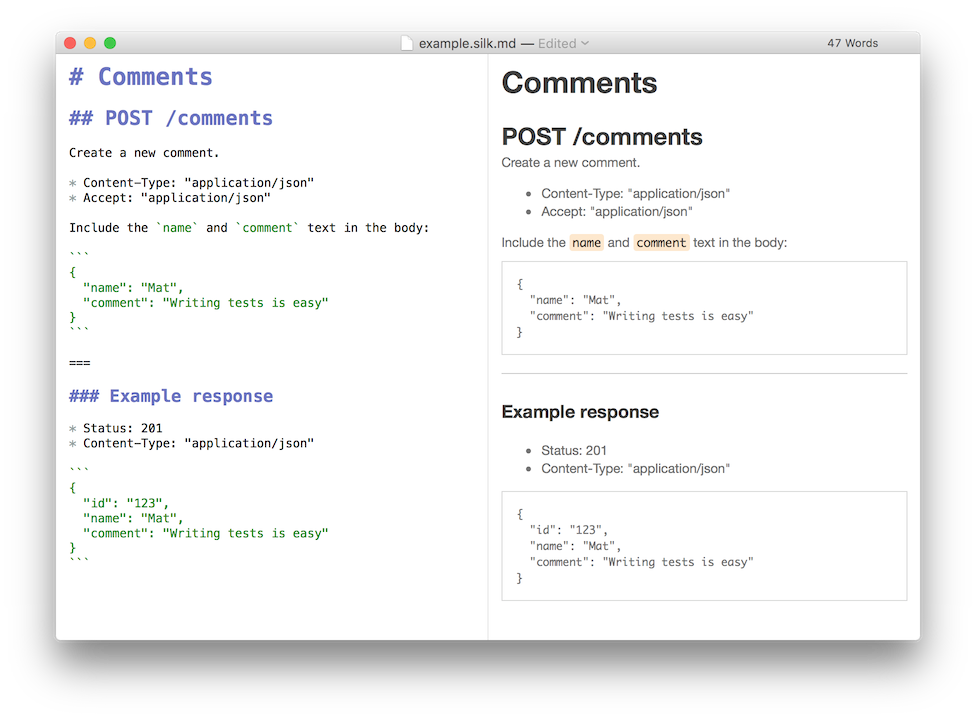Click the highlighted 'comment' code tag in preview

661,243
